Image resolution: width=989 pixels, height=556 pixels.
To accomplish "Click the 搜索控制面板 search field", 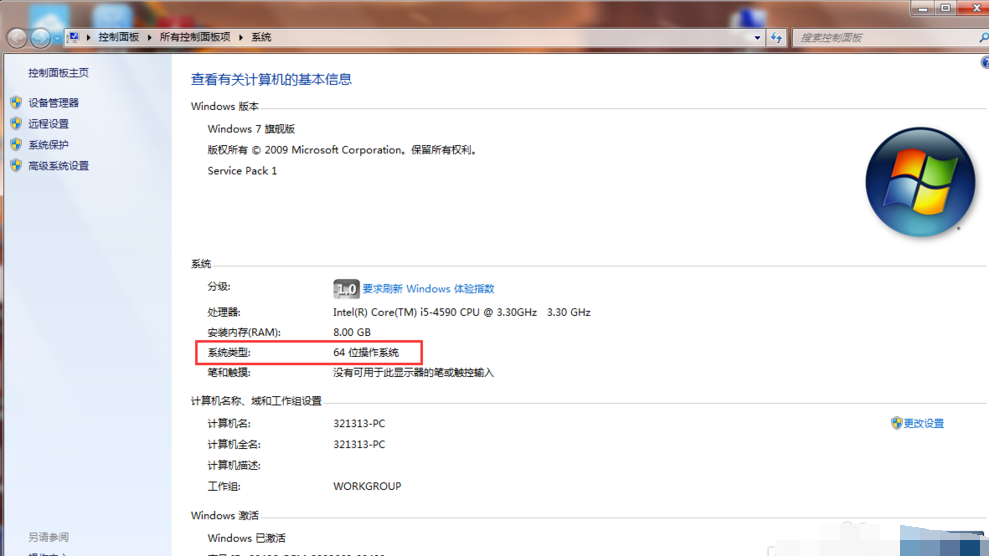I will (x=878, y=38).
